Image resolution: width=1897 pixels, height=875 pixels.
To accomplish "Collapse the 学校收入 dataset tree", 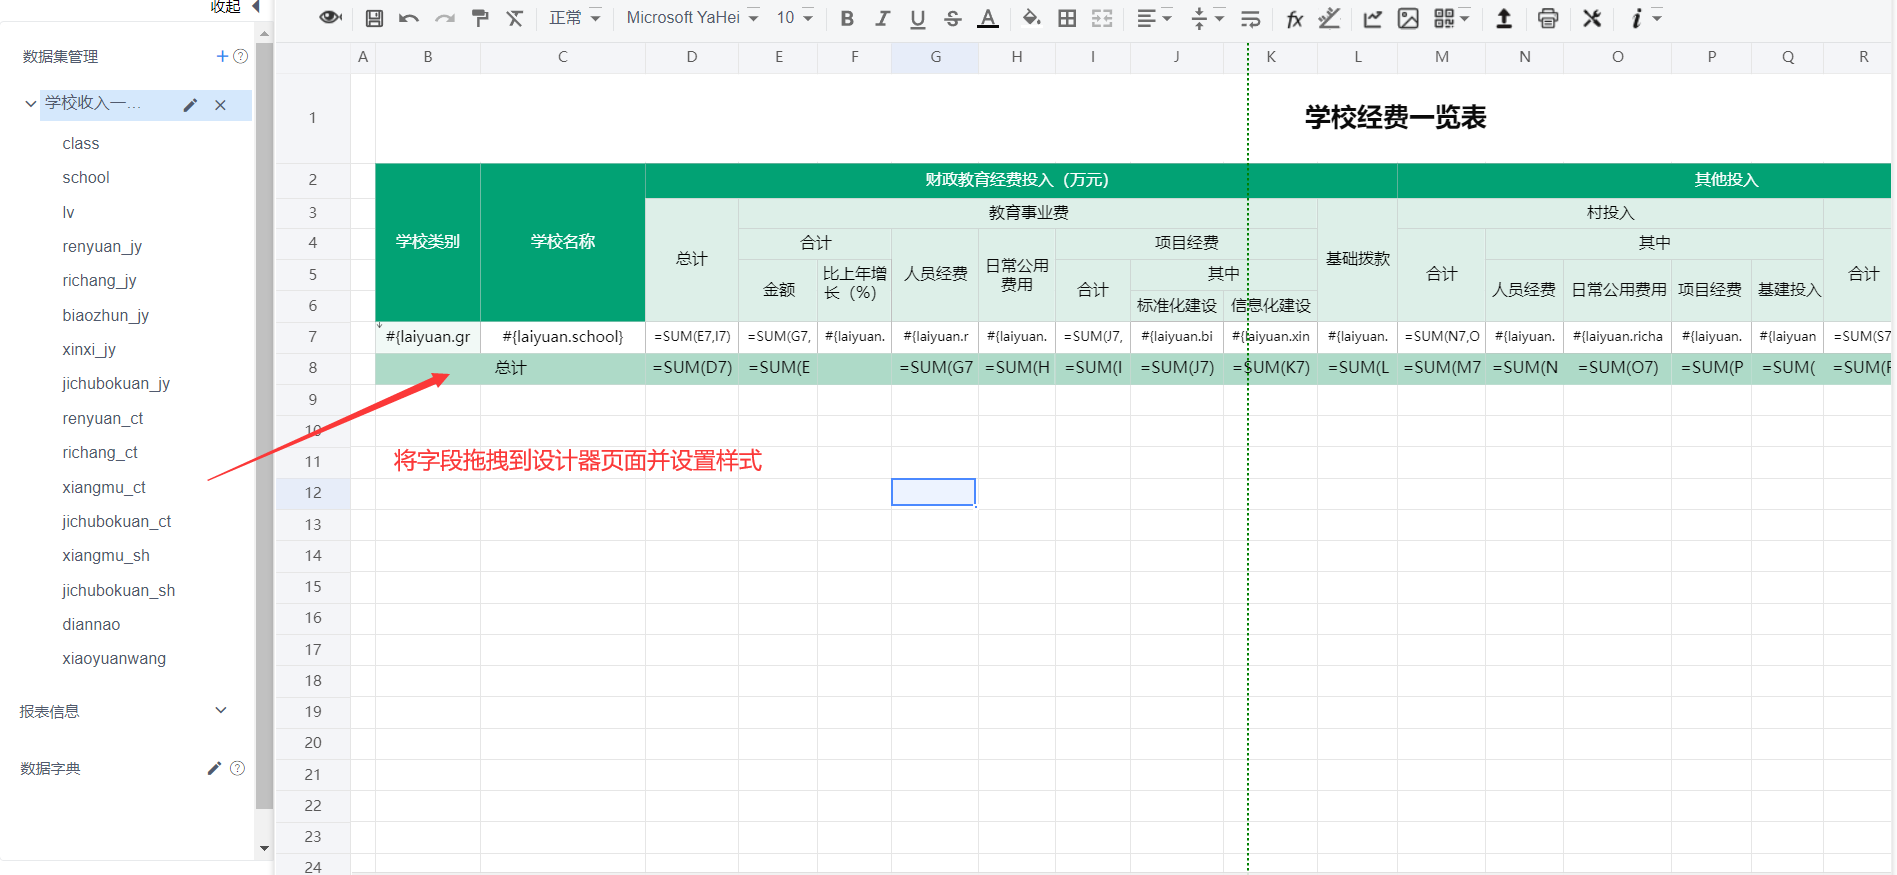I will (x=30, y=103).
